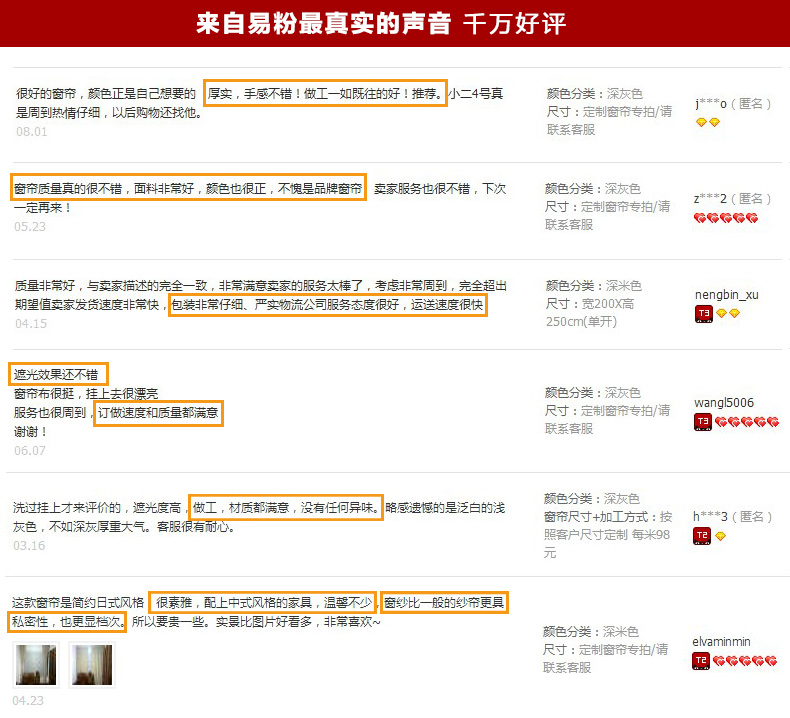Screen dimensions: 790x718
Task: Click text 卖家服务也很不错
Action: [422, 188]
